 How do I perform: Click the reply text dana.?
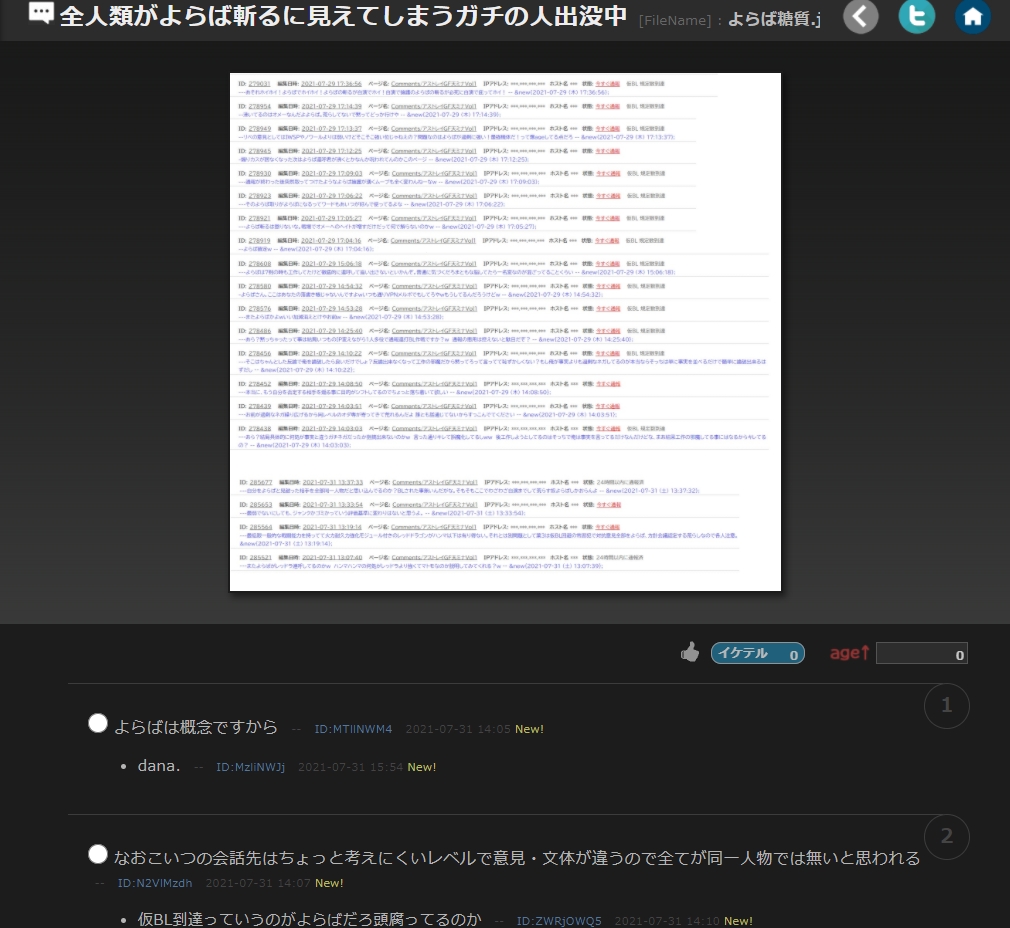tap(159, 766)
